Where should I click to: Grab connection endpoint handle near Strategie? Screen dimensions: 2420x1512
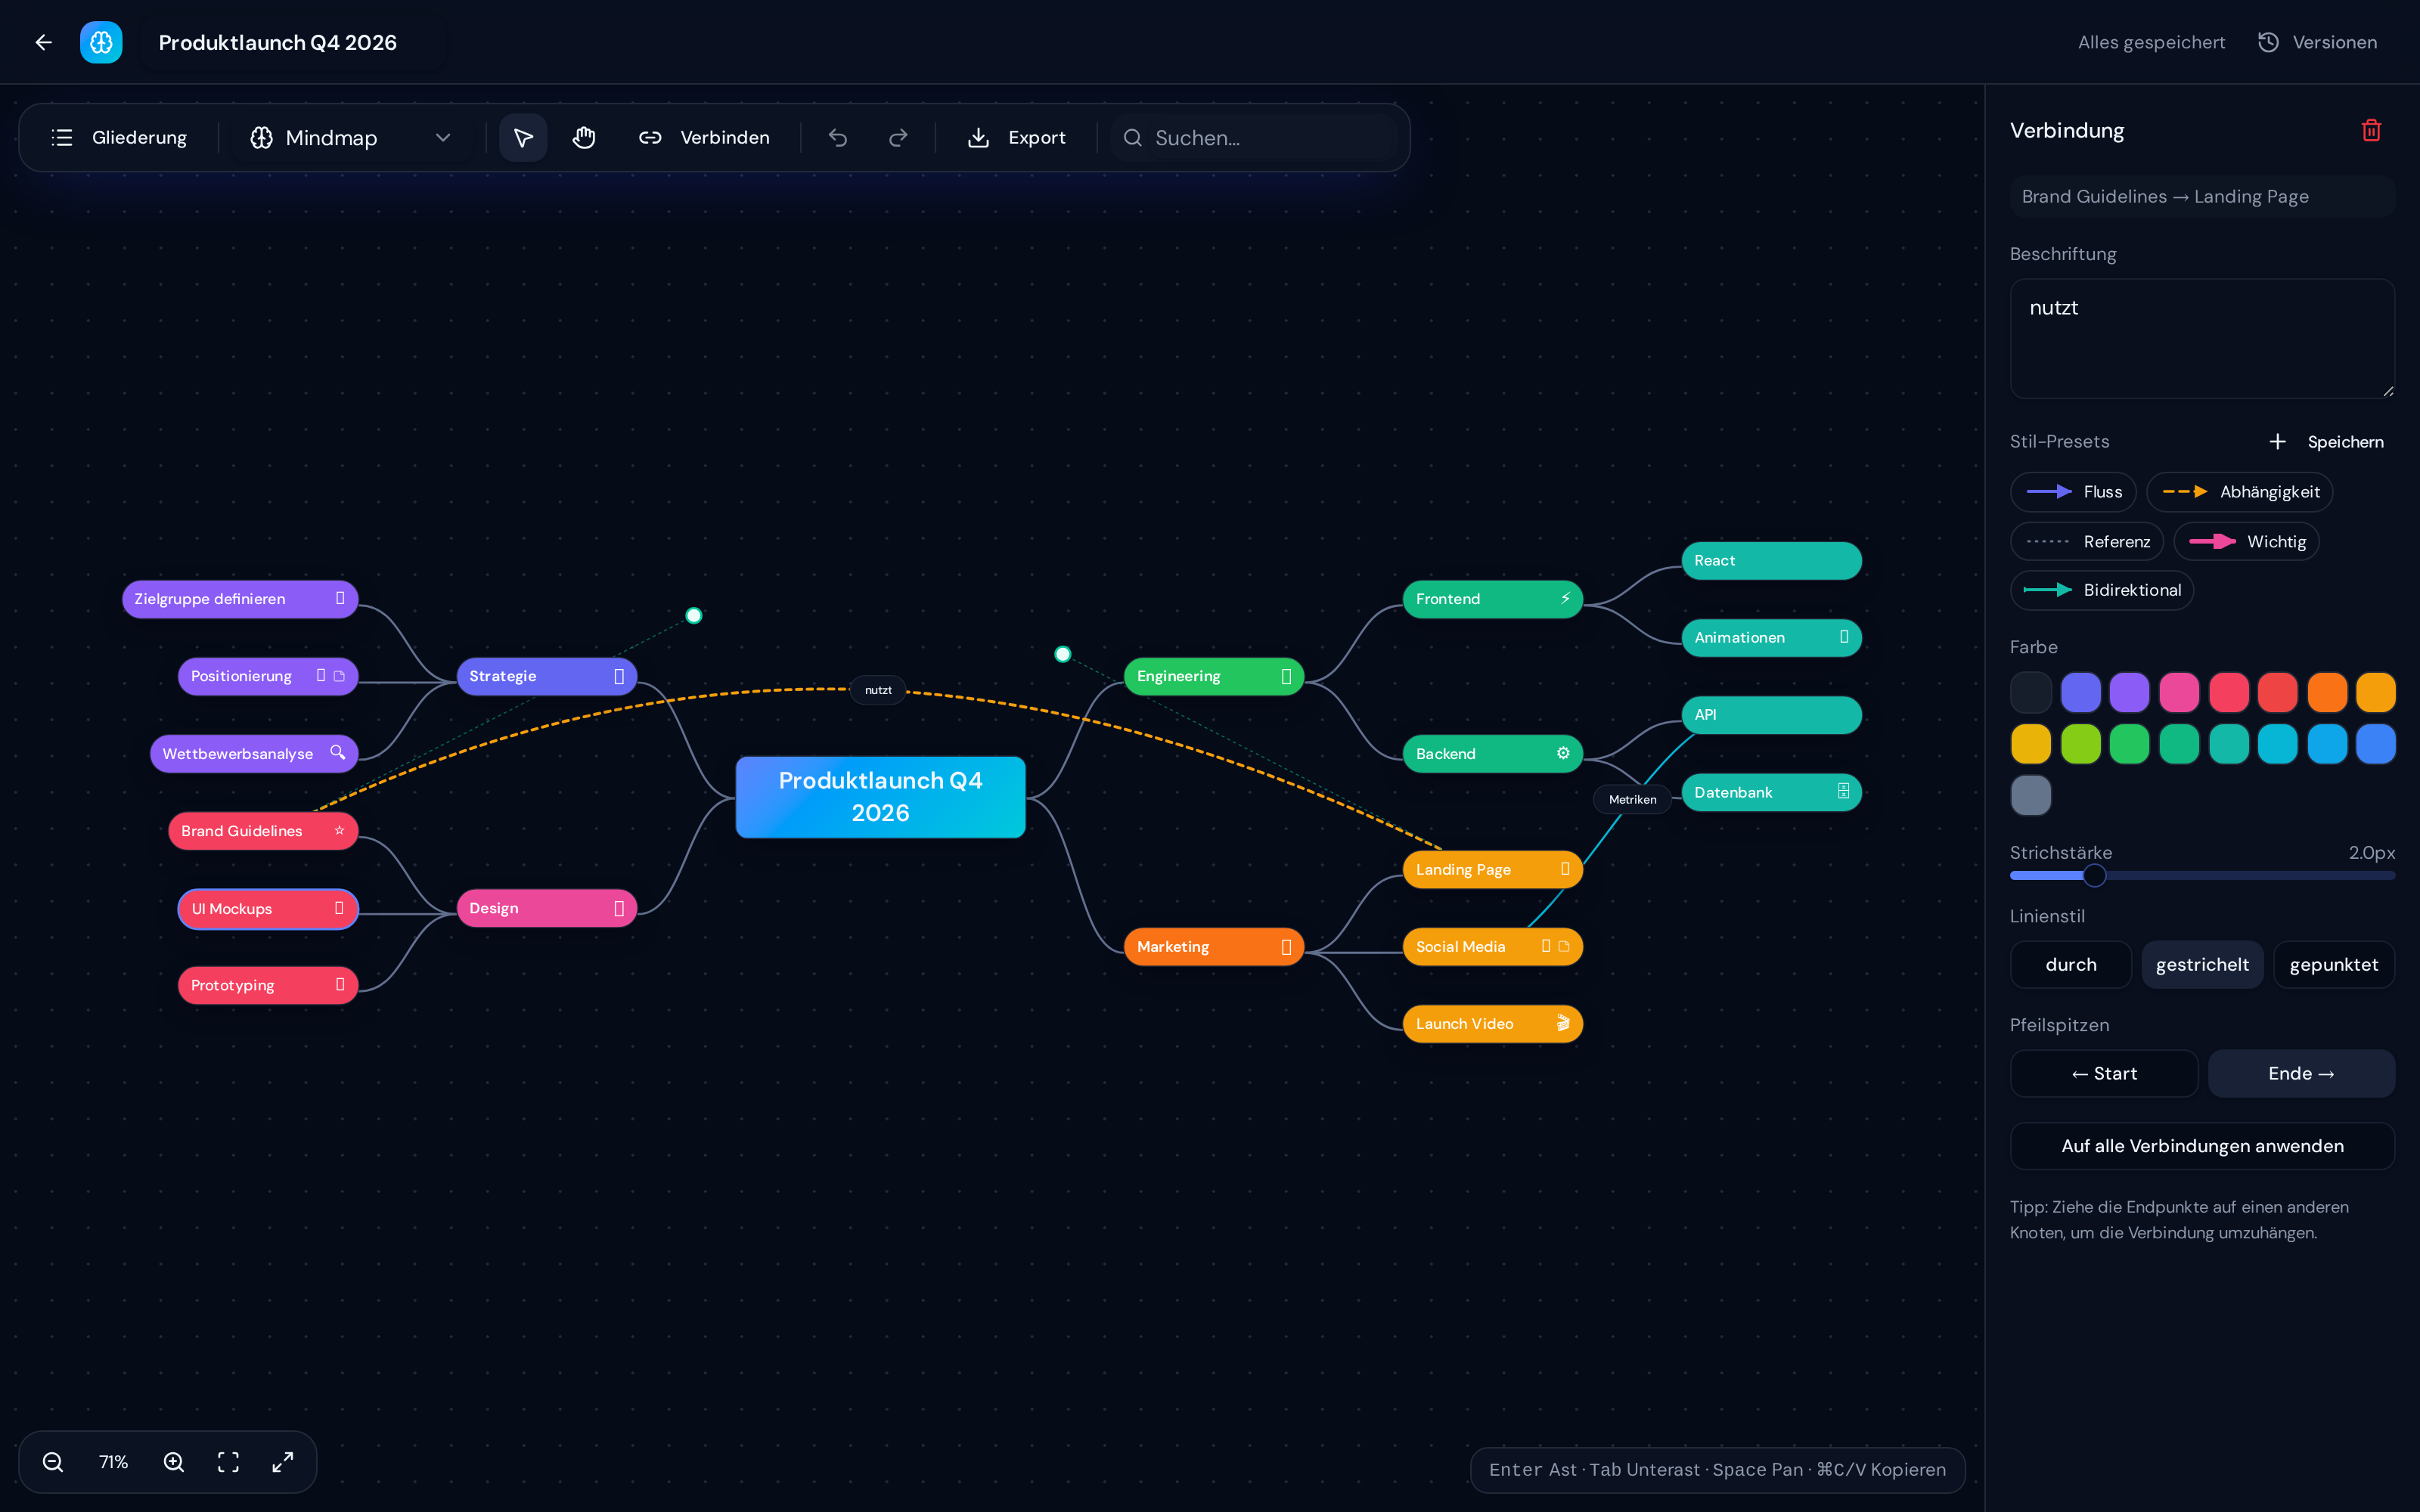[x=694, y=615]
